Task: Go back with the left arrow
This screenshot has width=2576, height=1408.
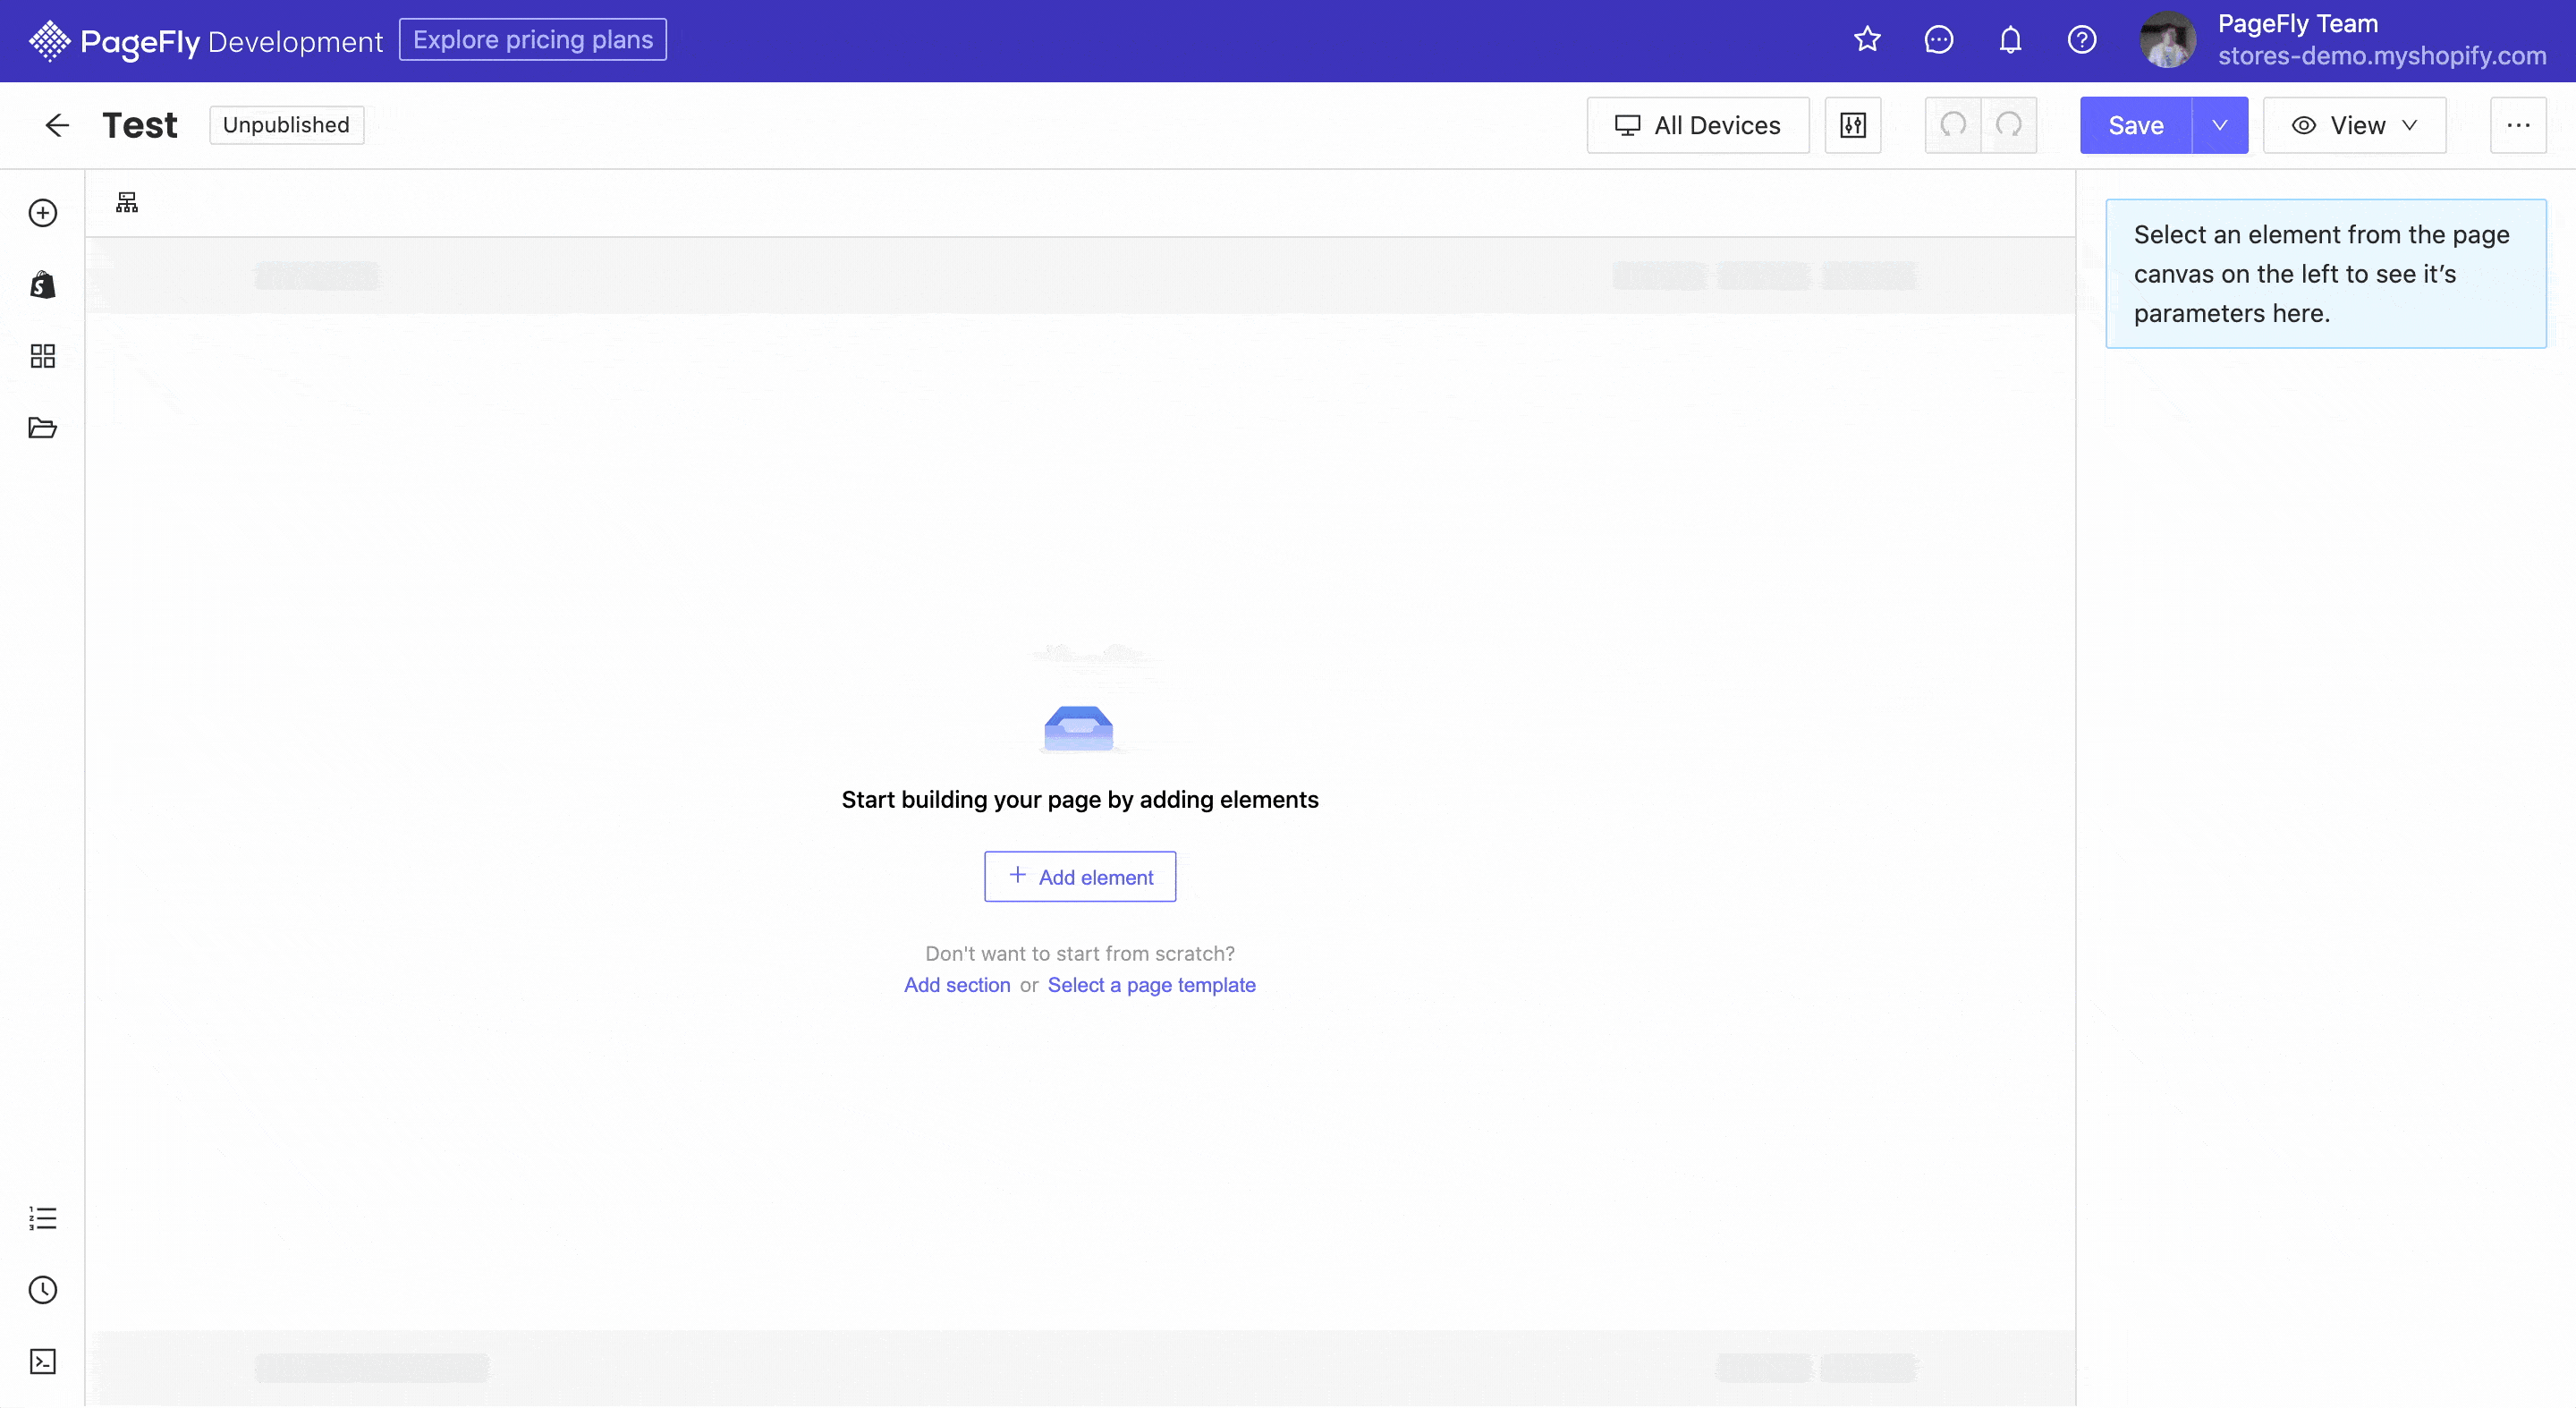Action: (x=57, y=125)
